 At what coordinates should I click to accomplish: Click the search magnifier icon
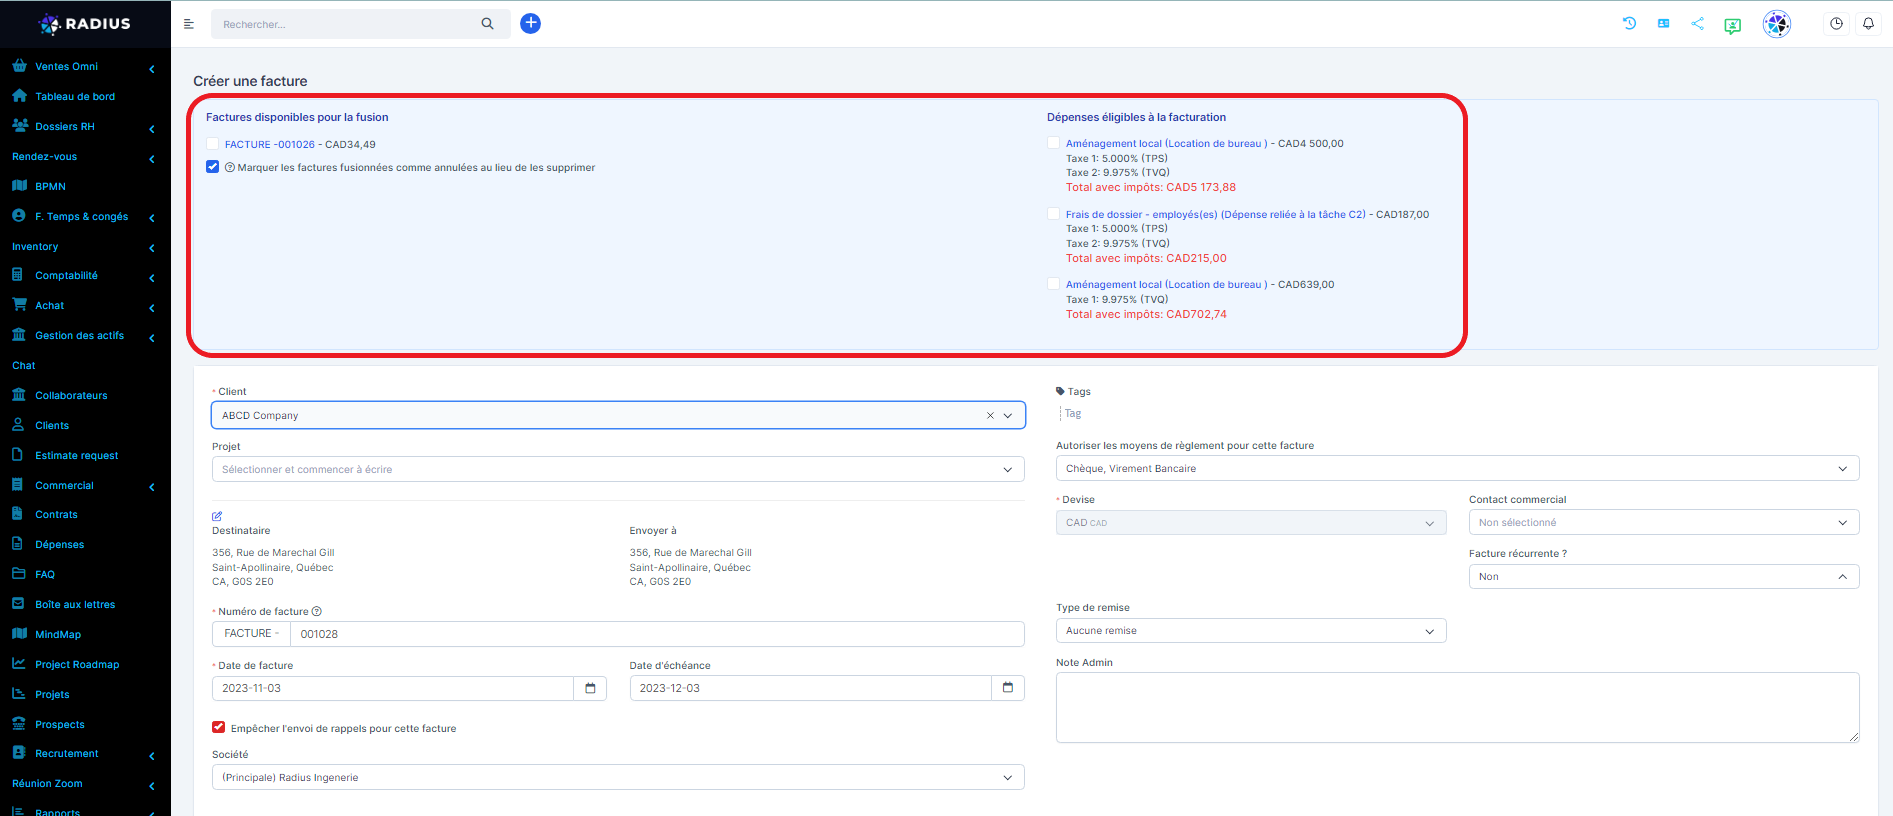pyautogui.click(x=487, y=24)
